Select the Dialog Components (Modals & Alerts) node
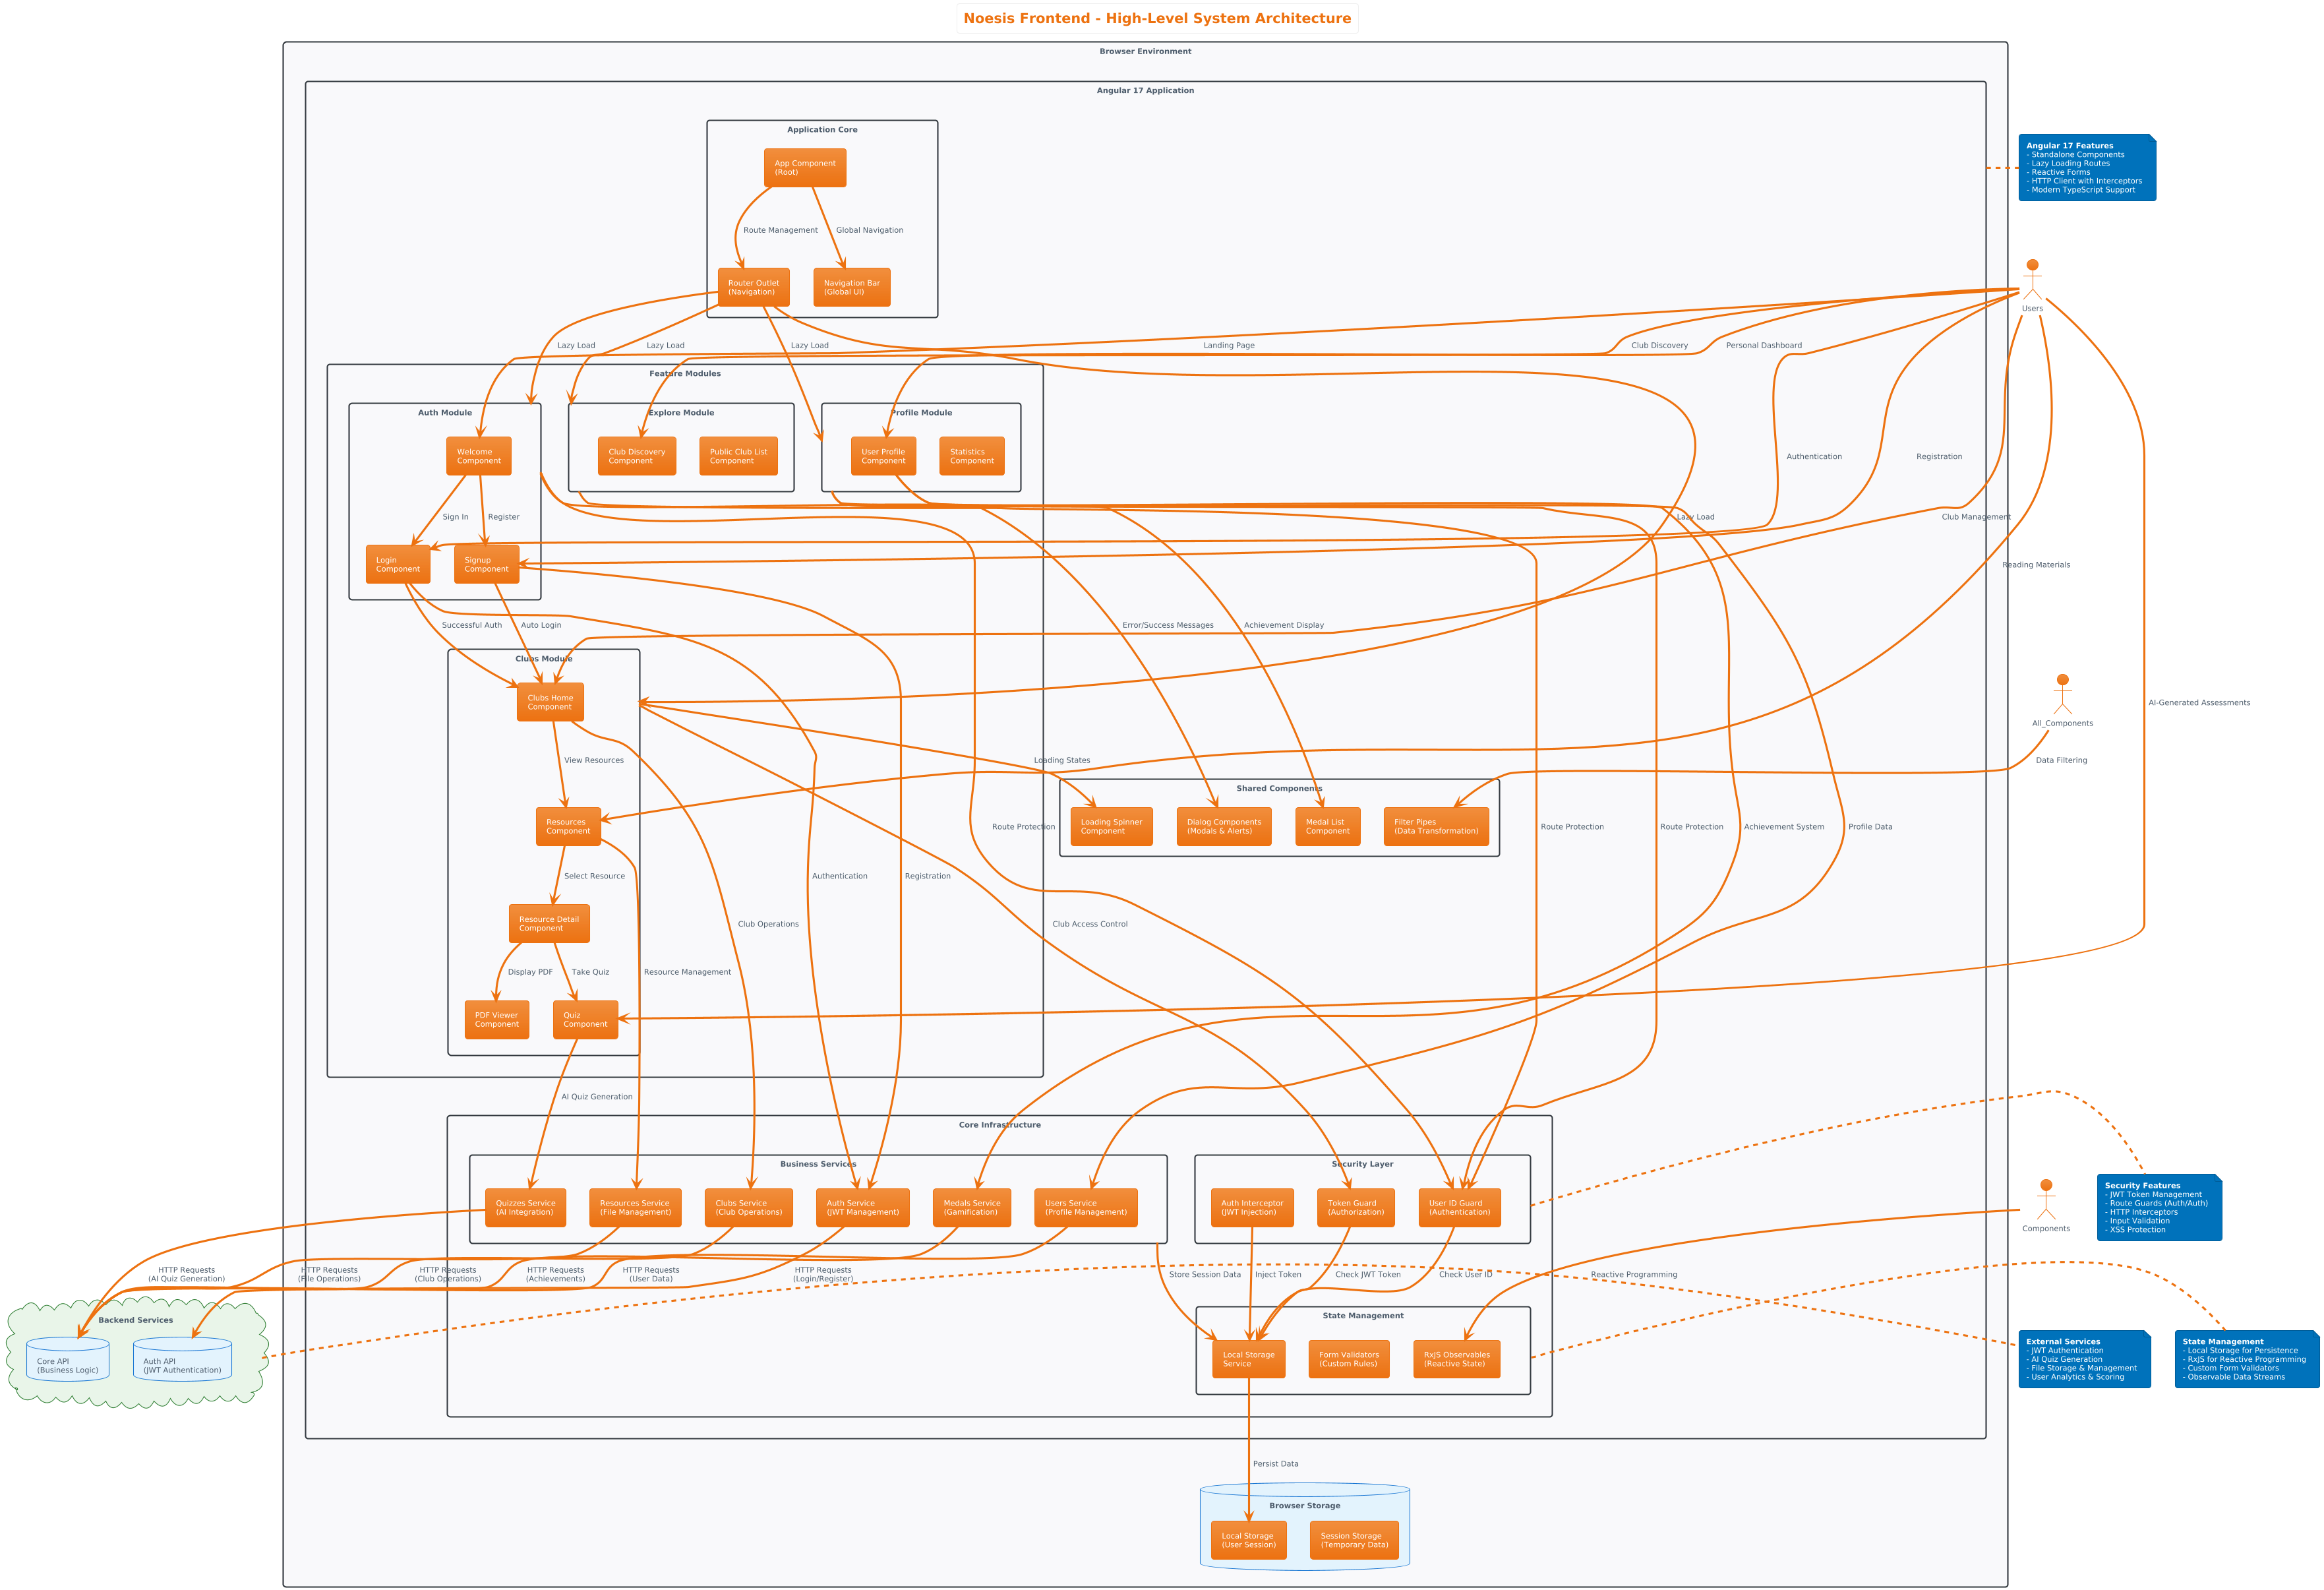Image resolution: width=2324 pixels, height=1590 pixels. tap(1224, 826)
